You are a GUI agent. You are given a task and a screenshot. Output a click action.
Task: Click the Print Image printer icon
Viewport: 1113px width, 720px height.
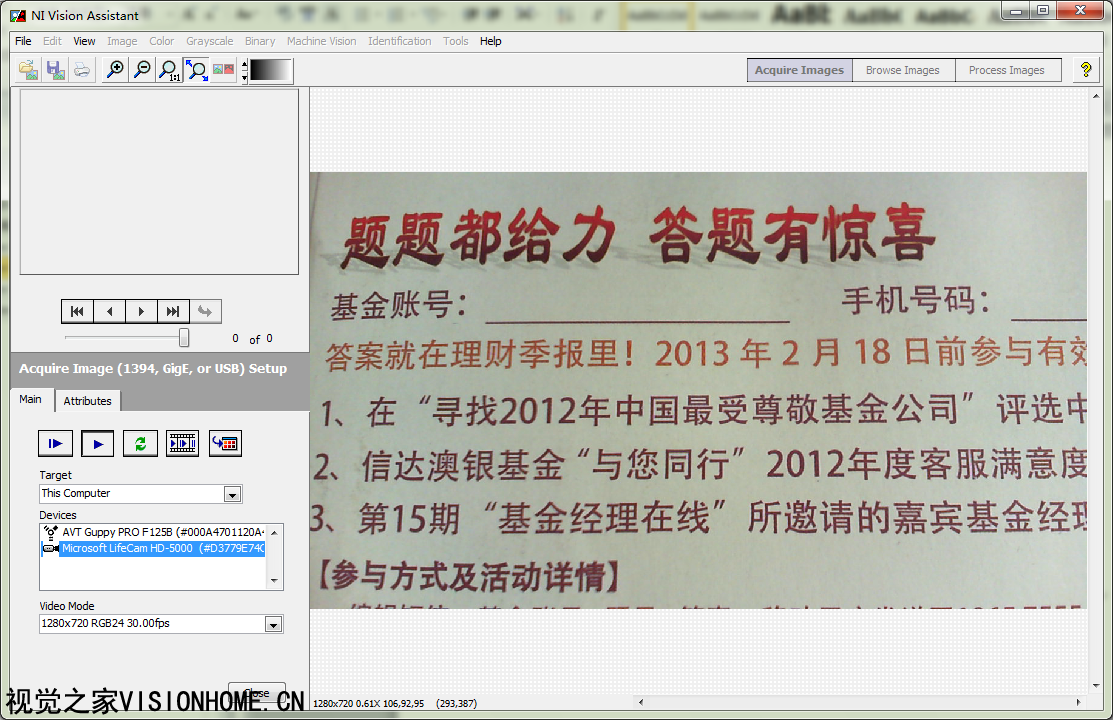[x=82, y=70]
